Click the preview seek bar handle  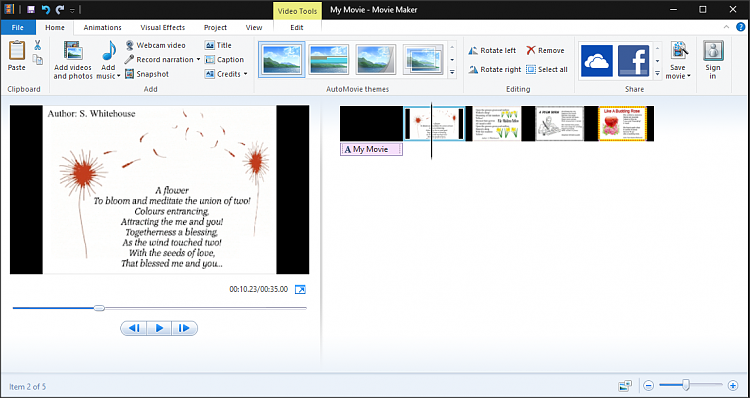pyautogui.click(x=99, y=309)
